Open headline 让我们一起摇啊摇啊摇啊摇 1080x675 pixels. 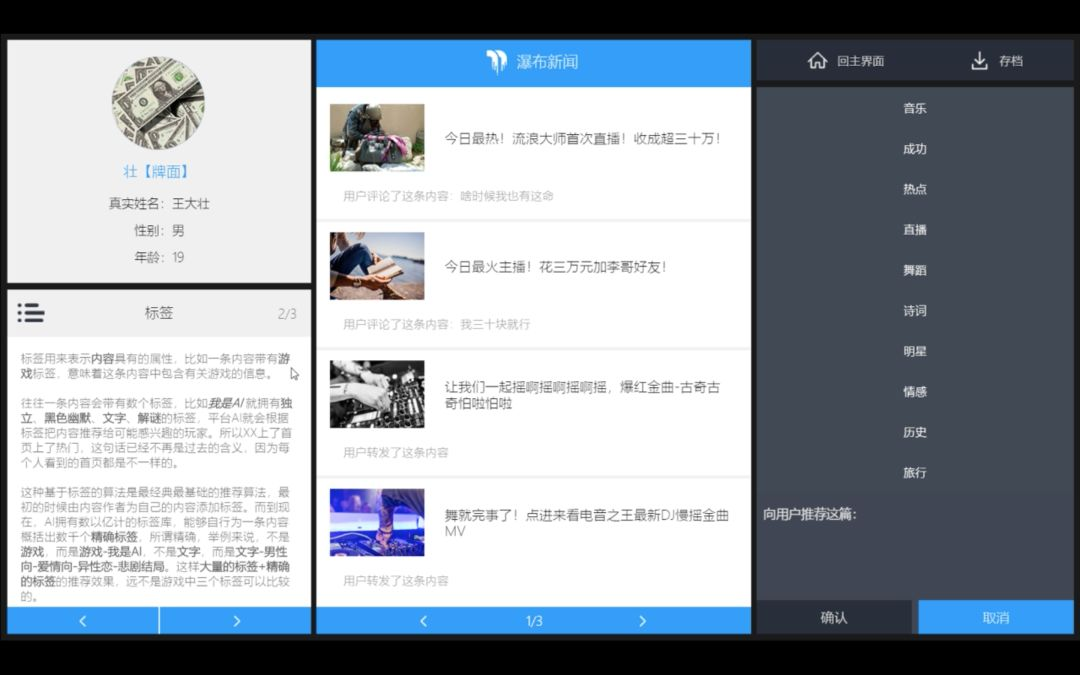tap(582, 395)
